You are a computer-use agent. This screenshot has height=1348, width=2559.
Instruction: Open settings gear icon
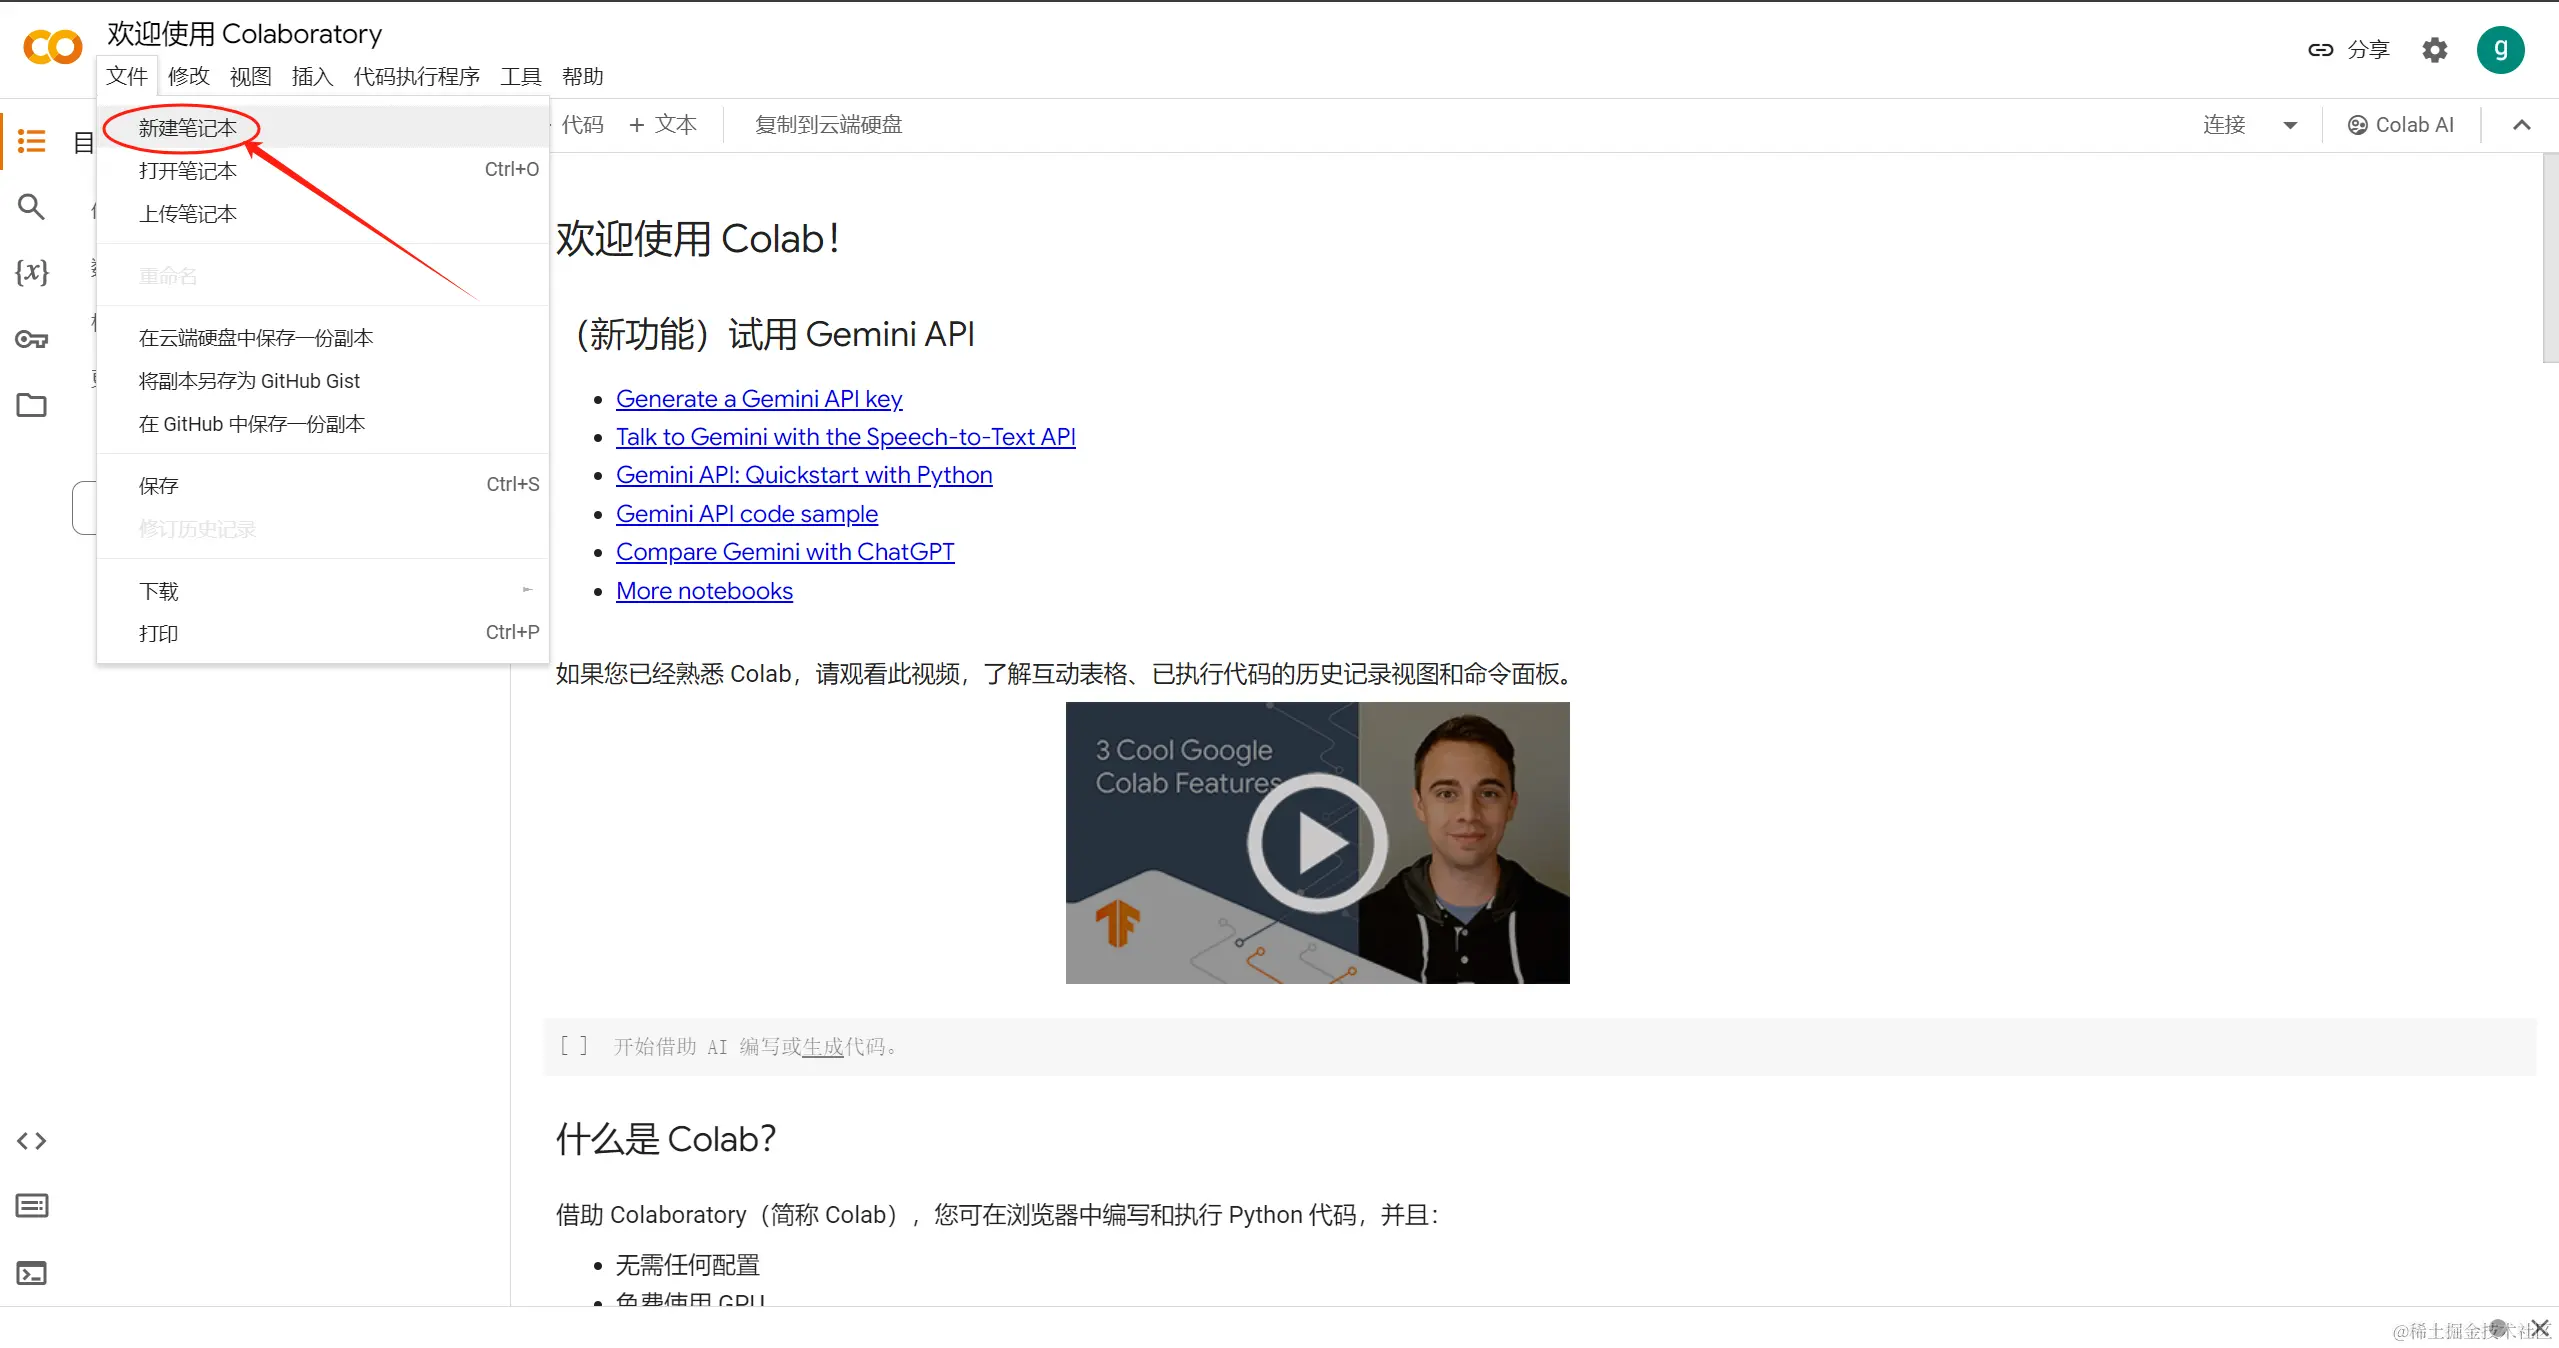[x=2434, y=50]
